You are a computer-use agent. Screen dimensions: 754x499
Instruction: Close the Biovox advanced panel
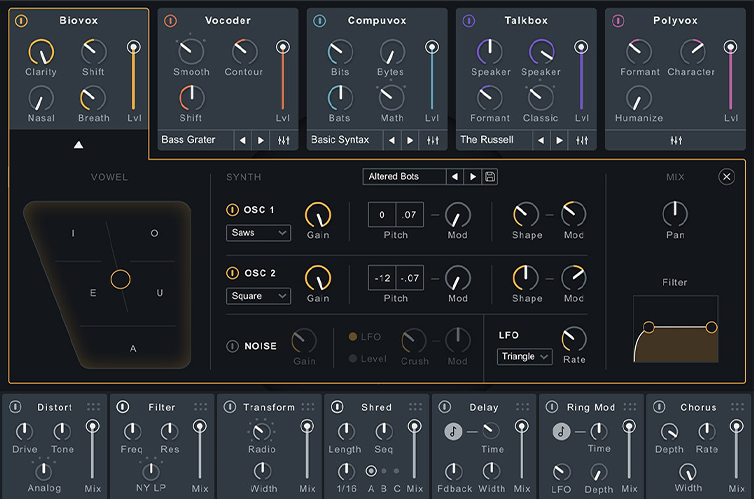point(727,177)
